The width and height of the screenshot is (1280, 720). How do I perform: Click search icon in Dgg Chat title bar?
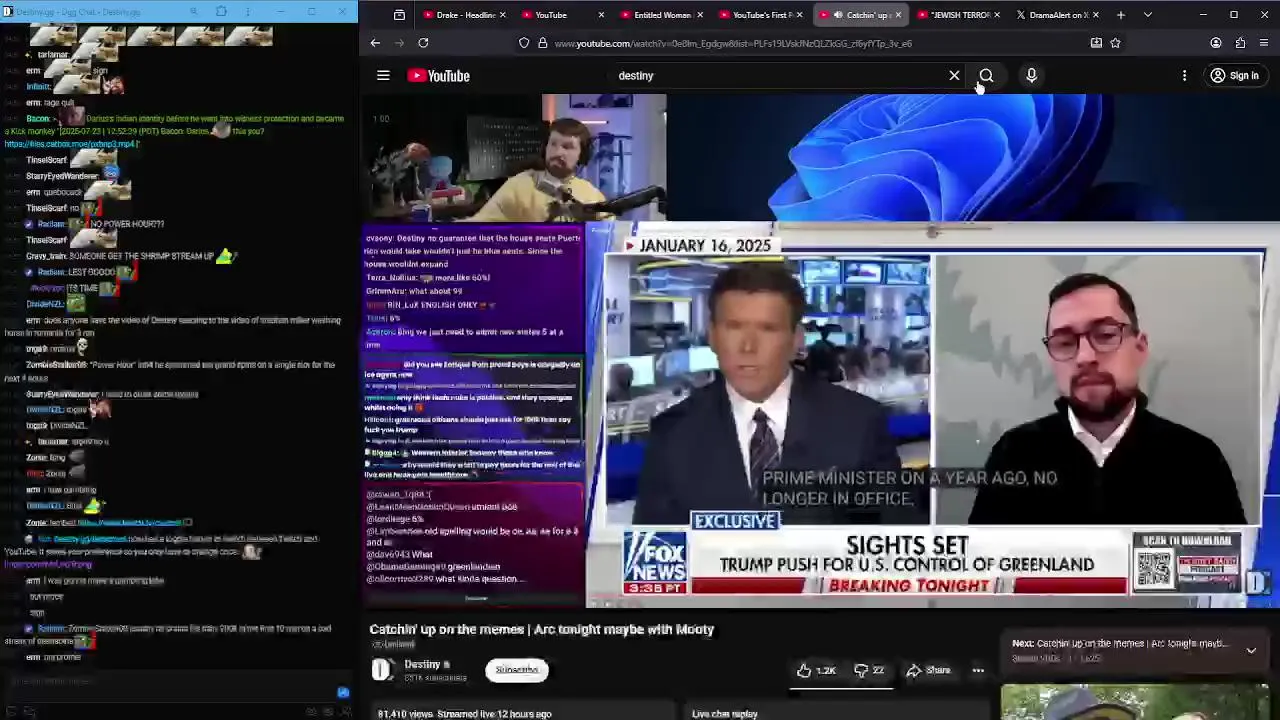point(195,12)
